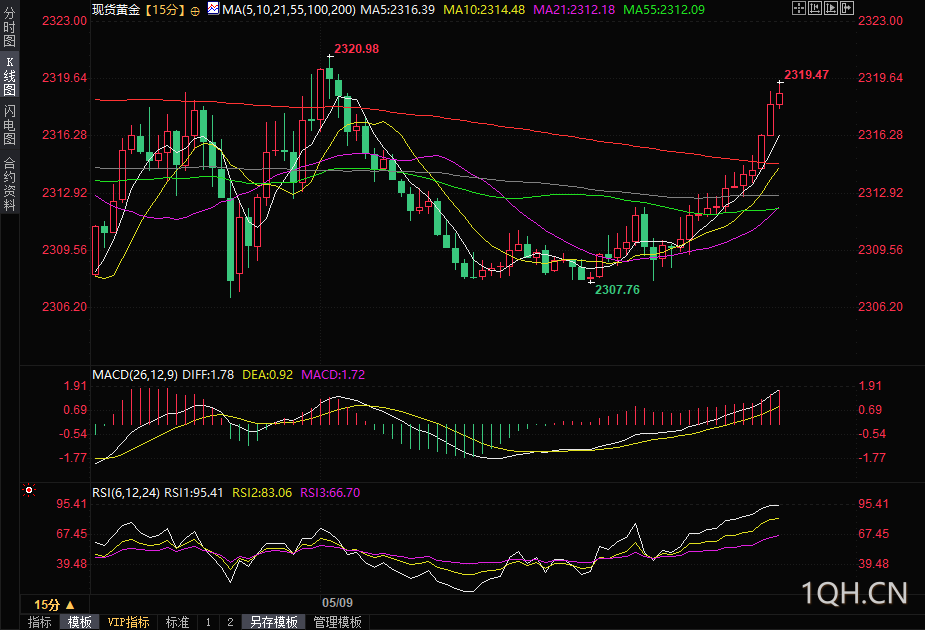Click the MA55:2312.09 value
Viewport: 925px width, 630px height.
click(664, 9)
